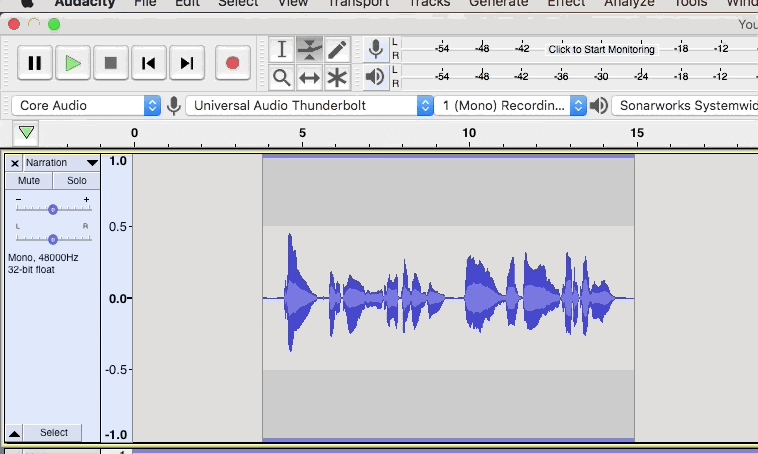The width and height of the screenshot is (758, 454).
Task: Click the Narration track gain slider
Action: tap(53, 209)
